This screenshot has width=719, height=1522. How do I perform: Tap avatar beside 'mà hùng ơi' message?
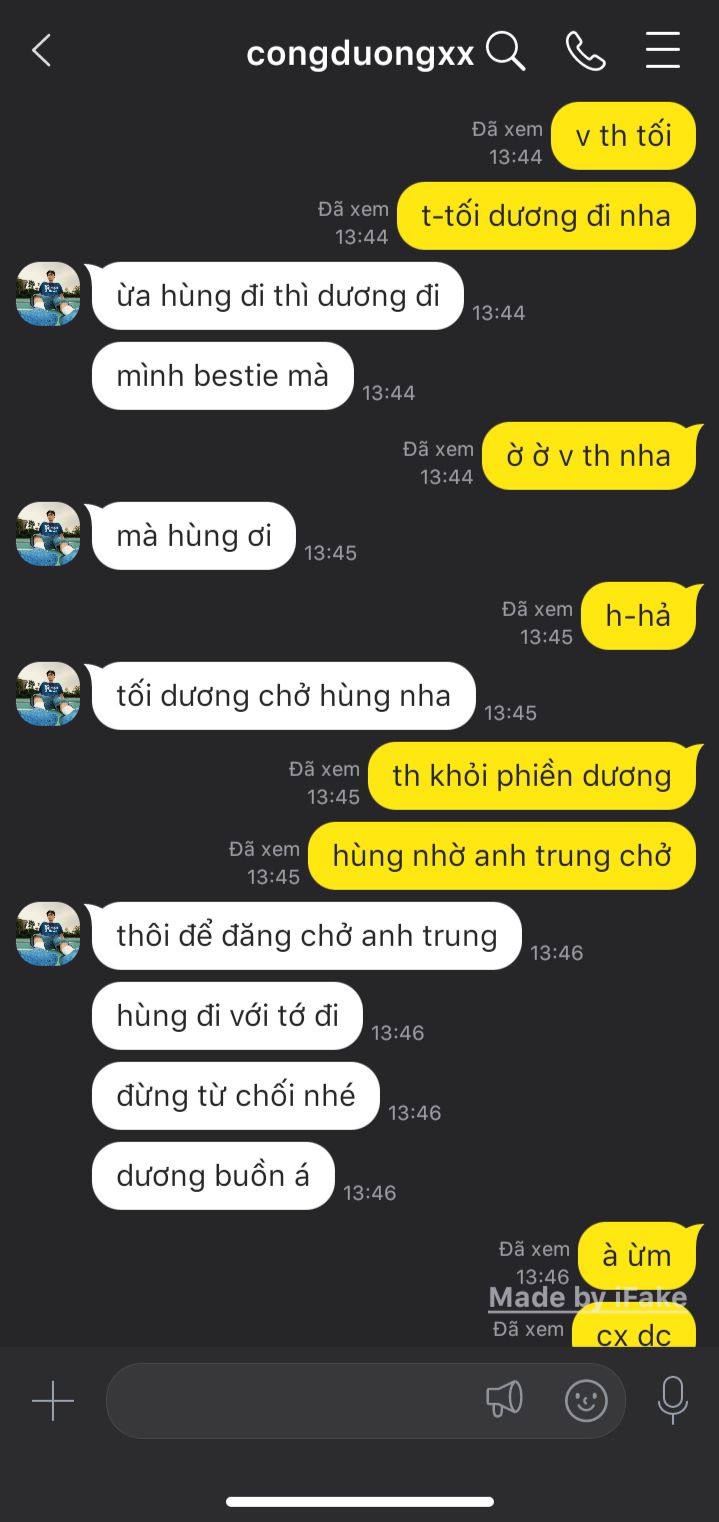pos(48,534)
